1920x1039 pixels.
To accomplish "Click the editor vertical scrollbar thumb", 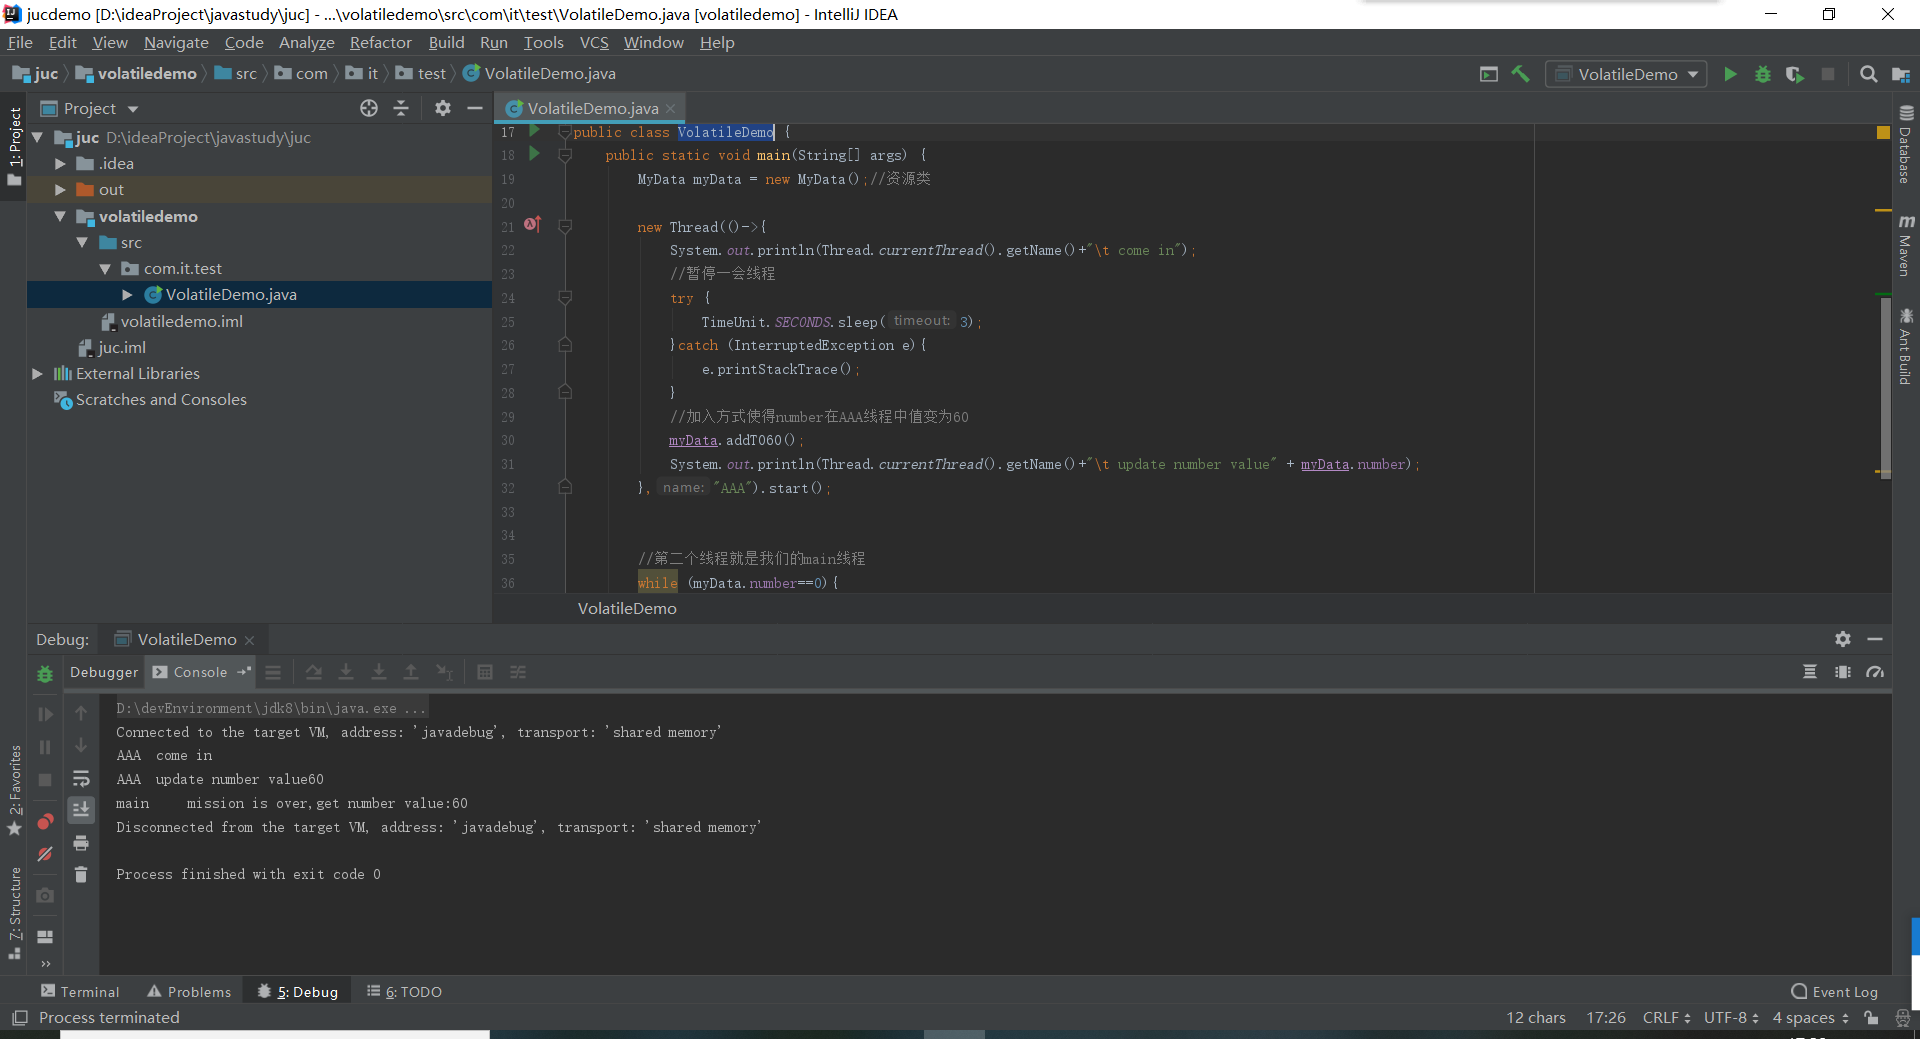I will (x=1886, y=387).
